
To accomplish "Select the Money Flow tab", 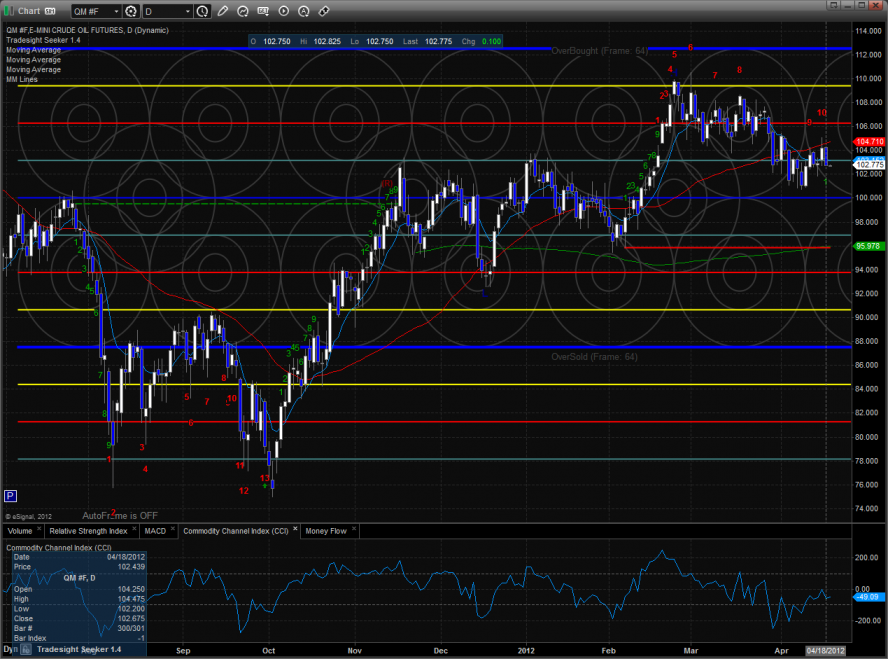I will coord(325,530).
